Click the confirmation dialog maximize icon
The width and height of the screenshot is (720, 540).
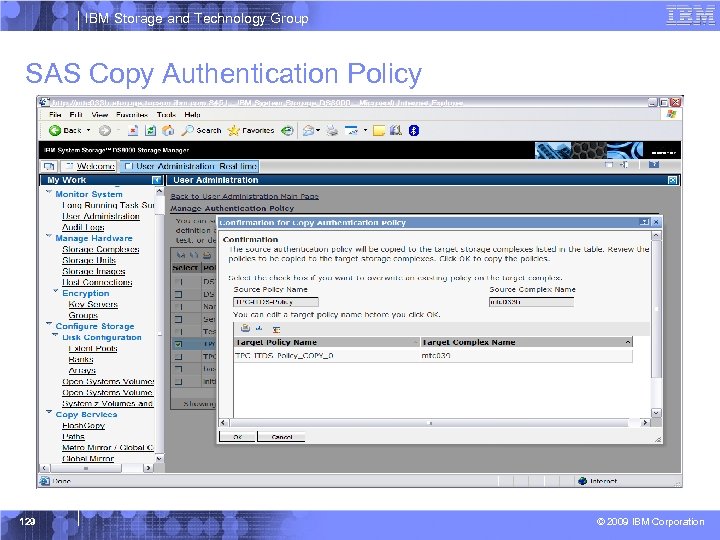pos(645,222)
